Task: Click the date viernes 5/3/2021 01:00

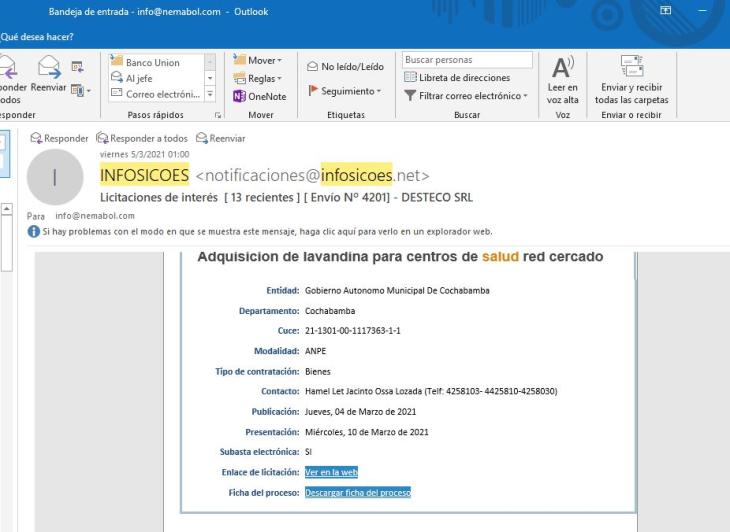Action: coord(144,155)
